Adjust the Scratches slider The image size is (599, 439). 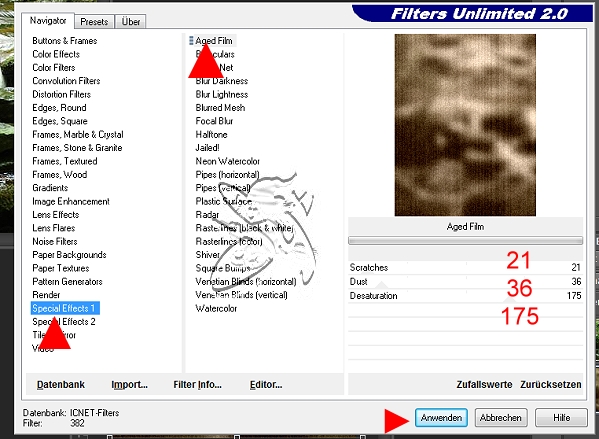(465, 267)
